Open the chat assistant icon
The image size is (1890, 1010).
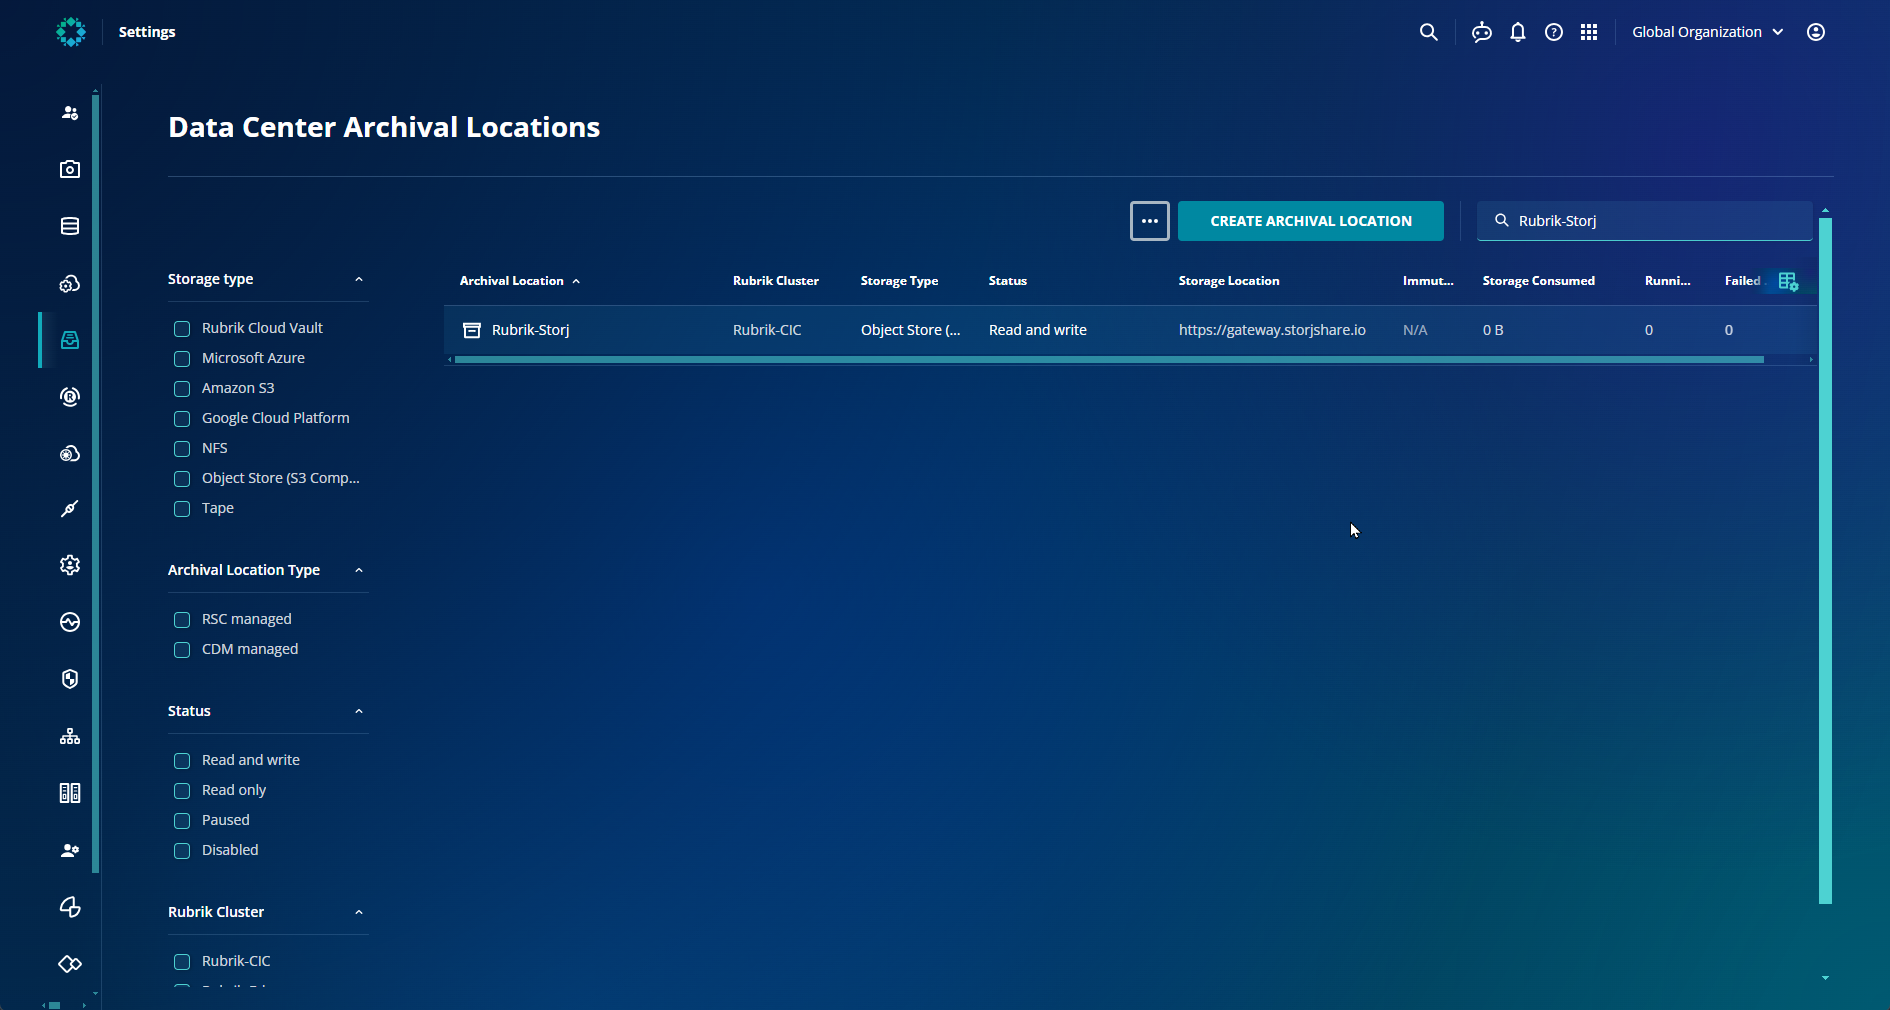1482,32
